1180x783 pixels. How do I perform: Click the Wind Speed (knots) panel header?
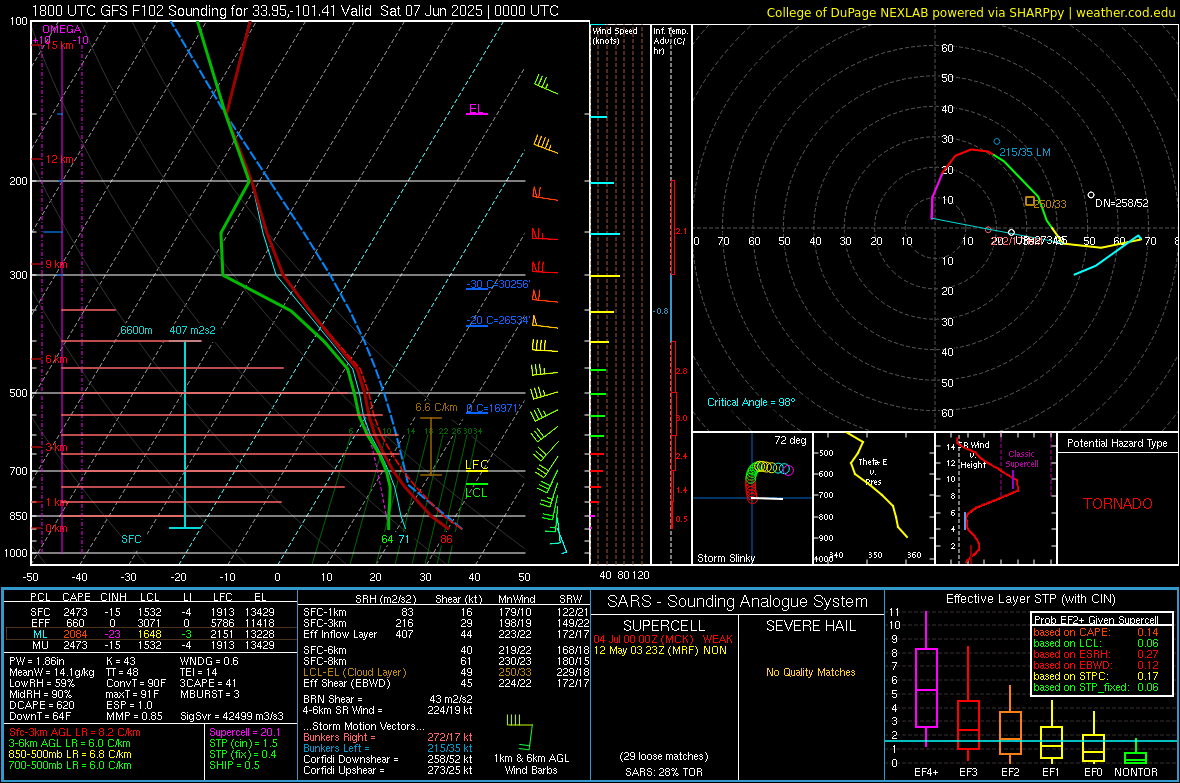[615, 35]
